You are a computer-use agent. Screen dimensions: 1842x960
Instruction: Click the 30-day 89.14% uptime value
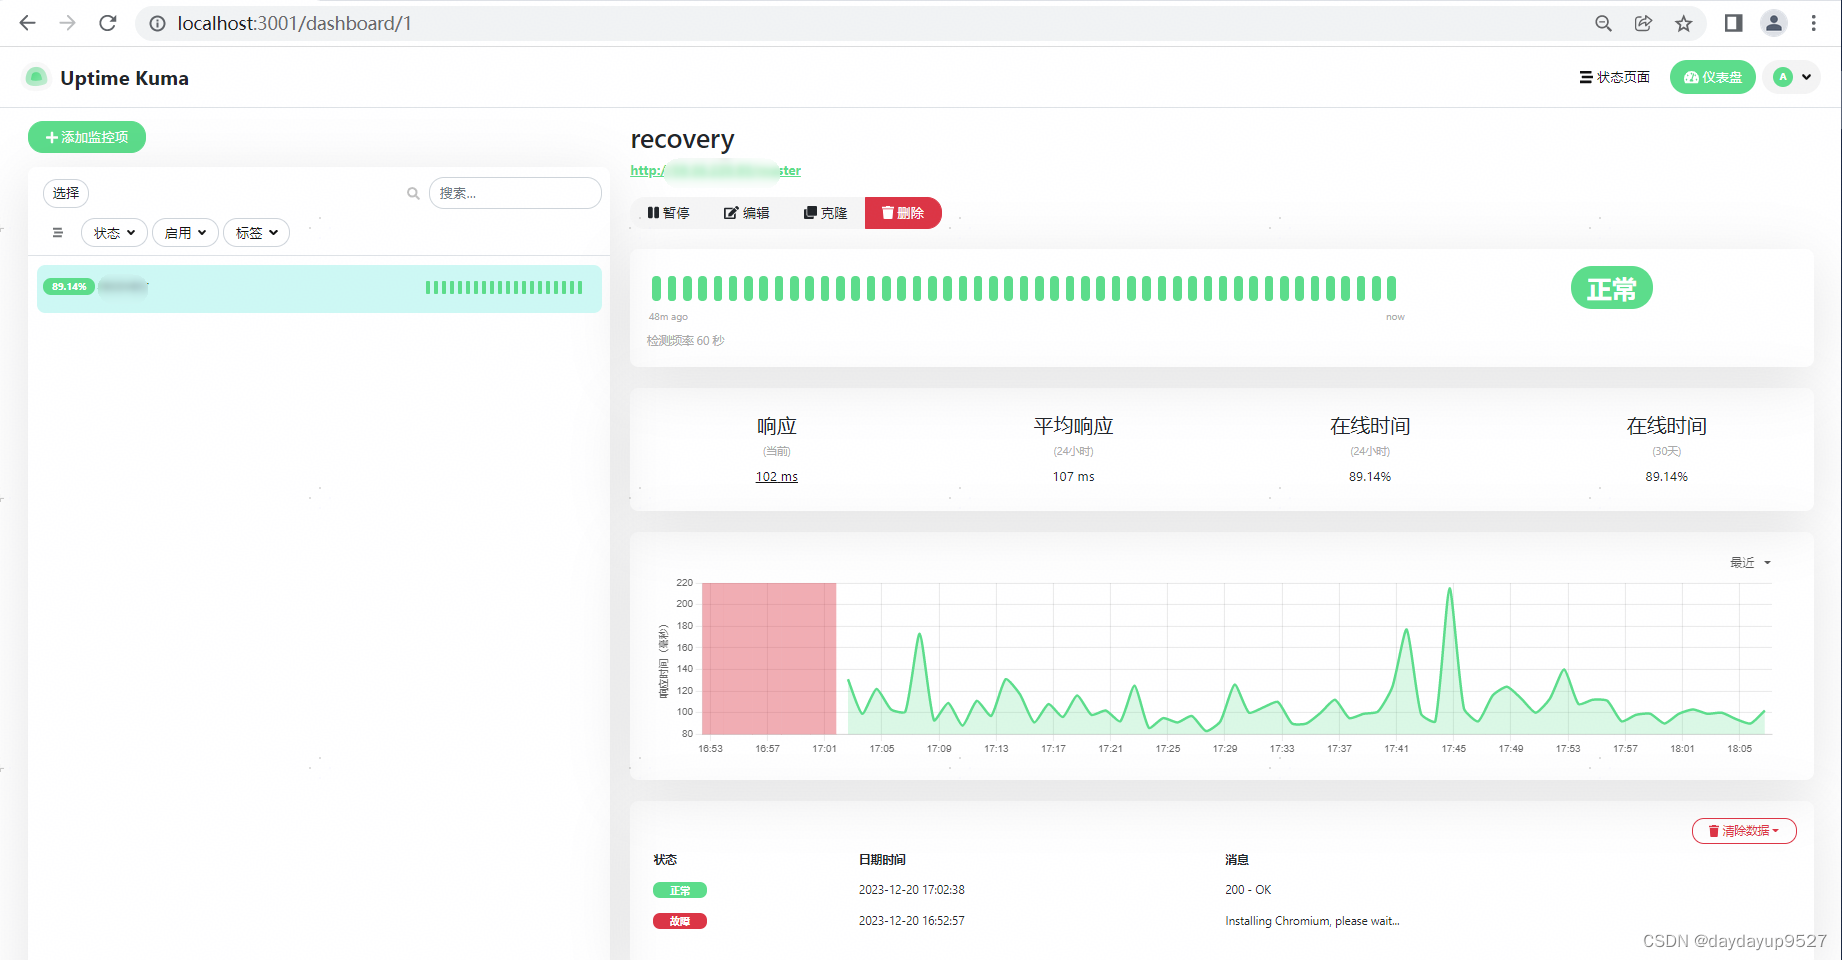(1666, 477)
